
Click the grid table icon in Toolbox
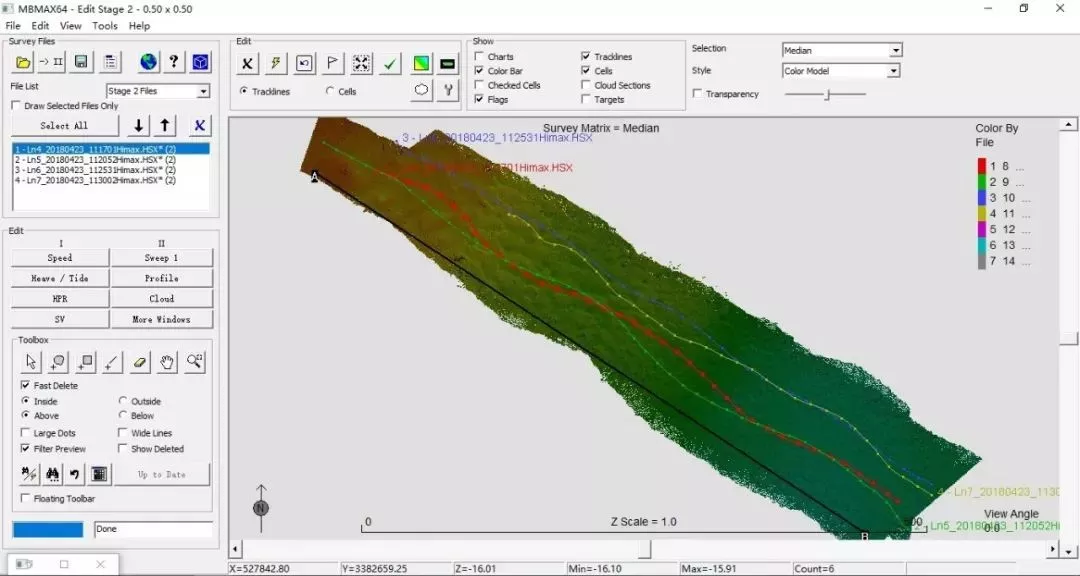pyautogui.click(x=99, y=474)
